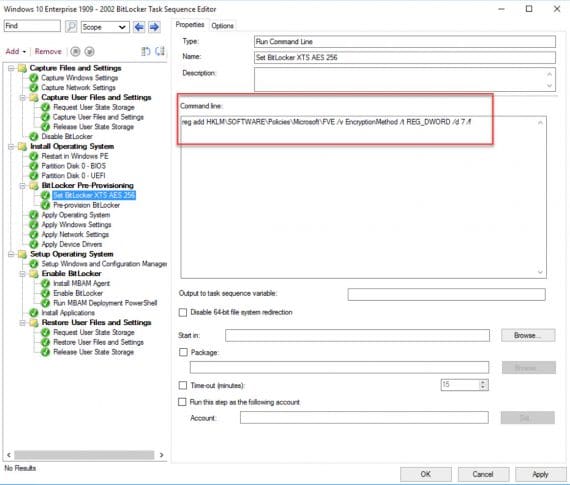Click the tree panel horizontal scrollbar

pos(84,455)
